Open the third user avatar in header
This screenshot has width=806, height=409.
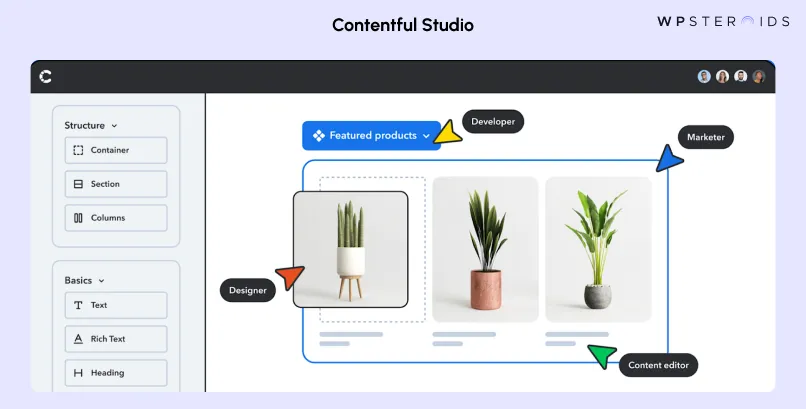(x=741, y=77)
